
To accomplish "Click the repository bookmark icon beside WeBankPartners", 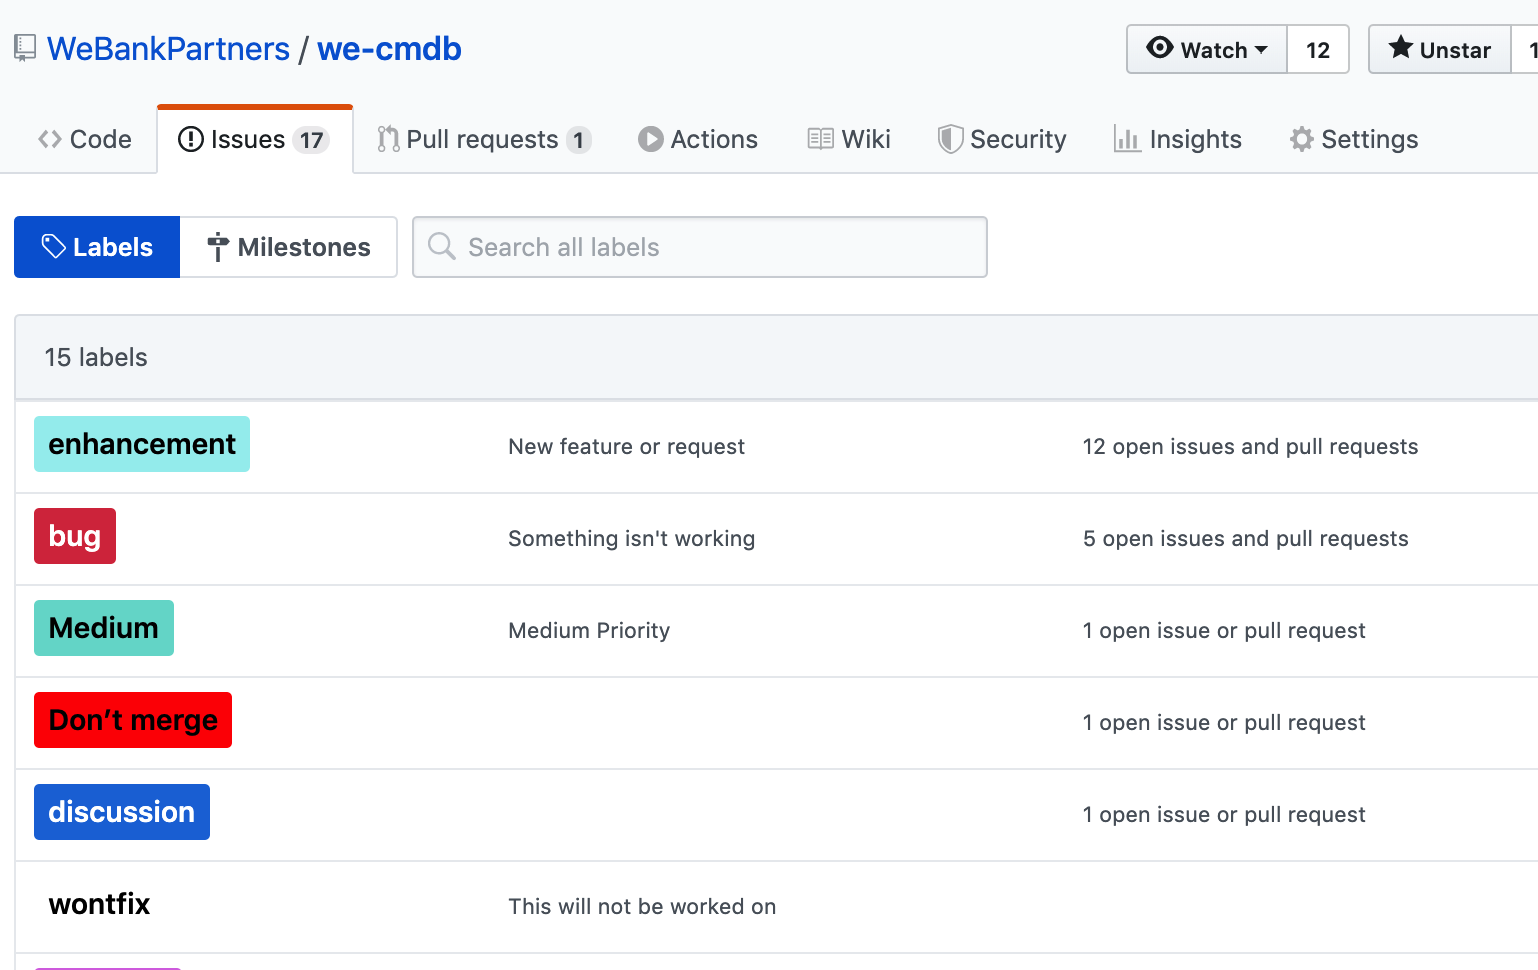I will coord(25,47).
